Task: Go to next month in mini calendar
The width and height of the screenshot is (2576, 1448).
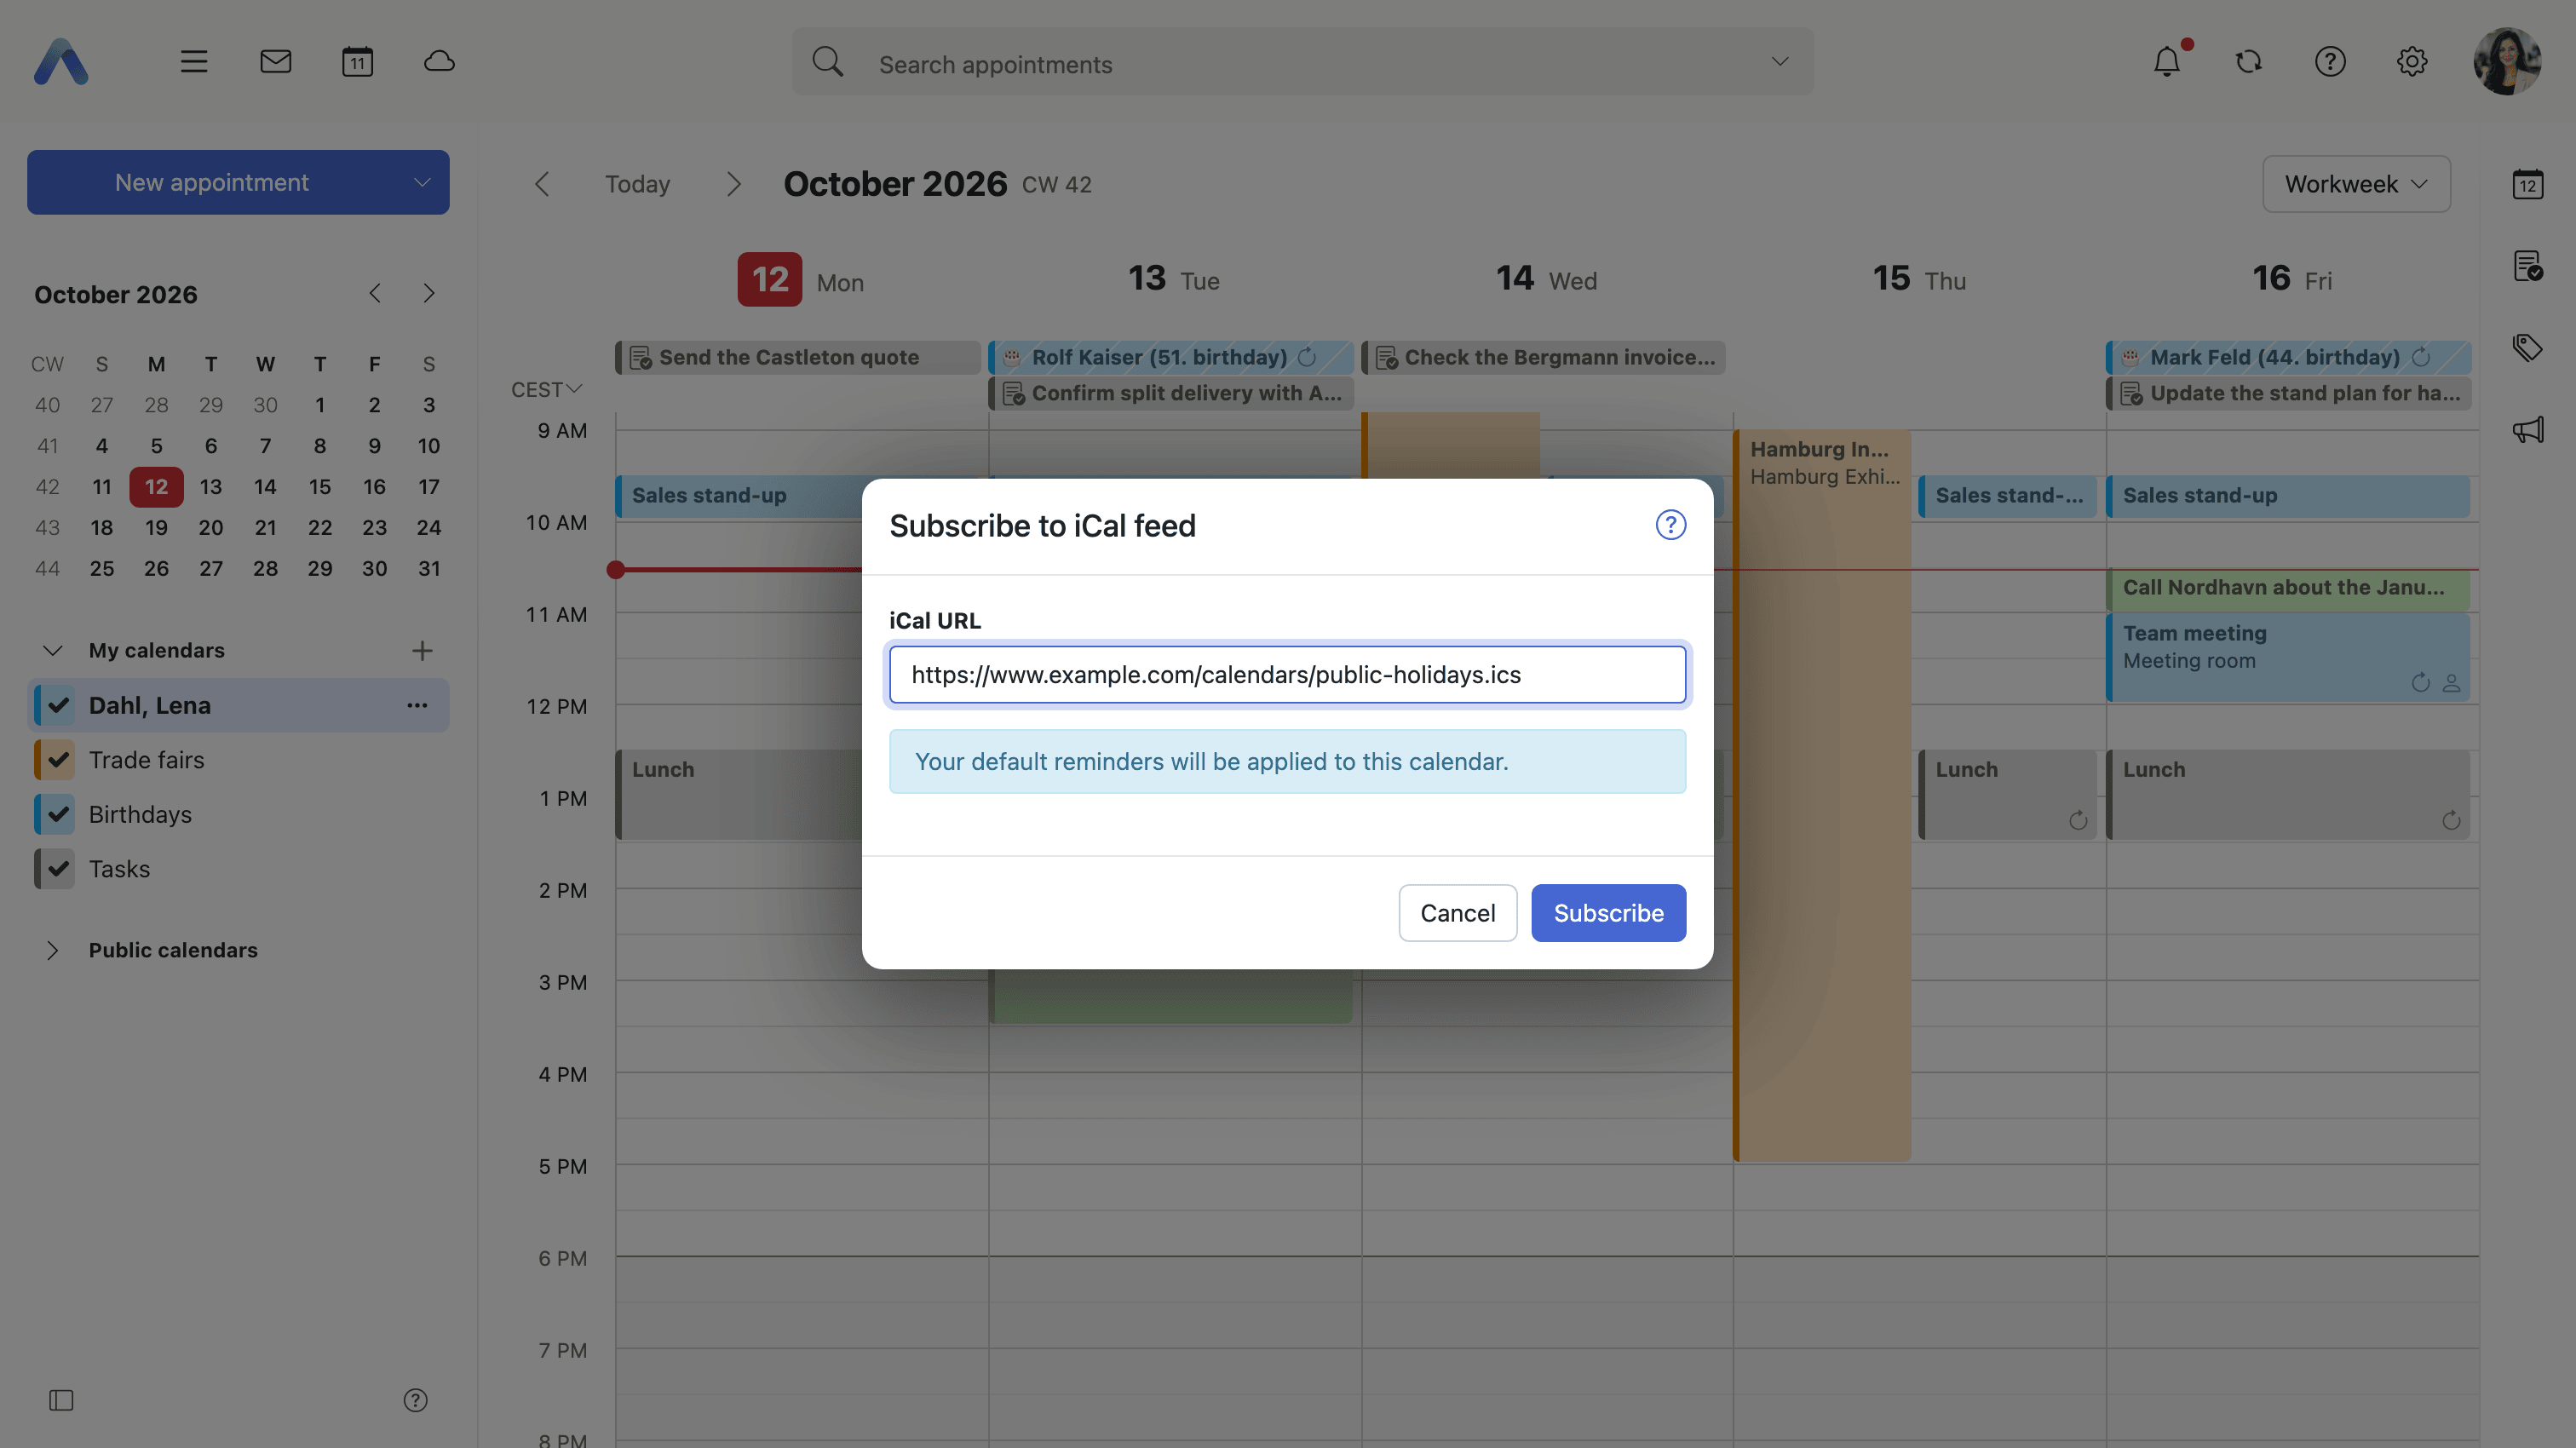Action: coord(429,294)
